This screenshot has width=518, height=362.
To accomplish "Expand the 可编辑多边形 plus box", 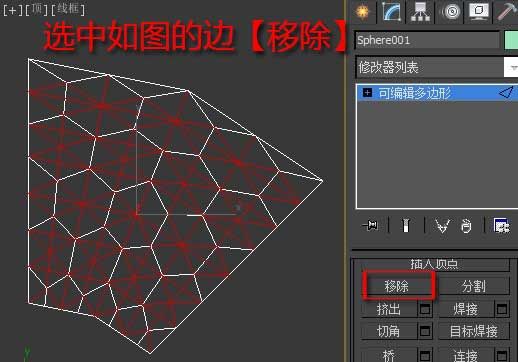I will pos(367,92).
